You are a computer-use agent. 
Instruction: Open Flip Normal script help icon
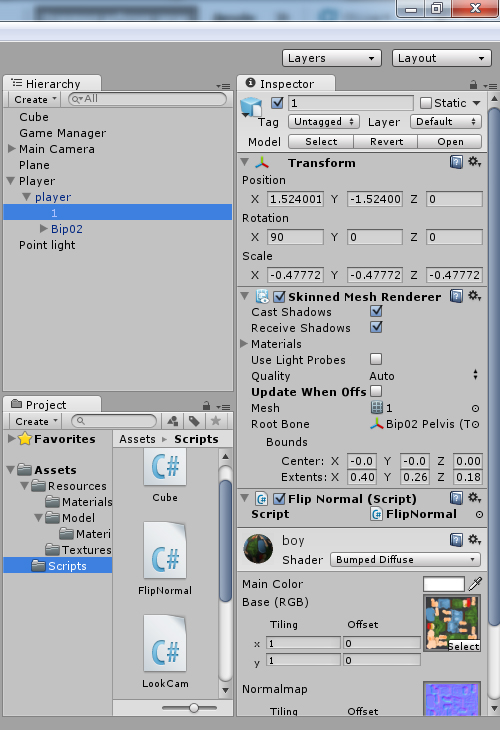click(456, 498)
